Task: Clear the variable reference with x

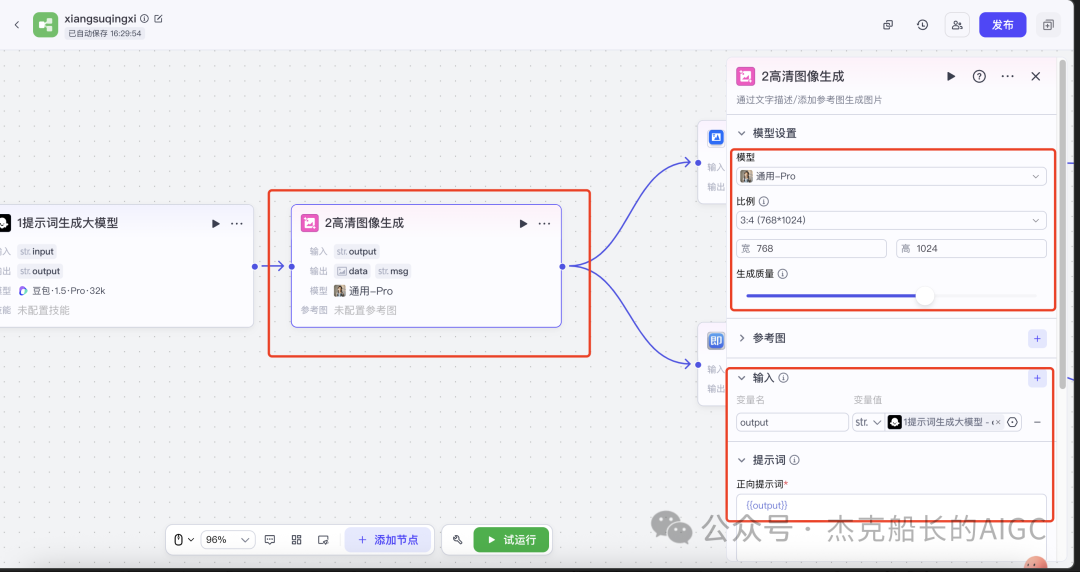Action: pos(997,422)
